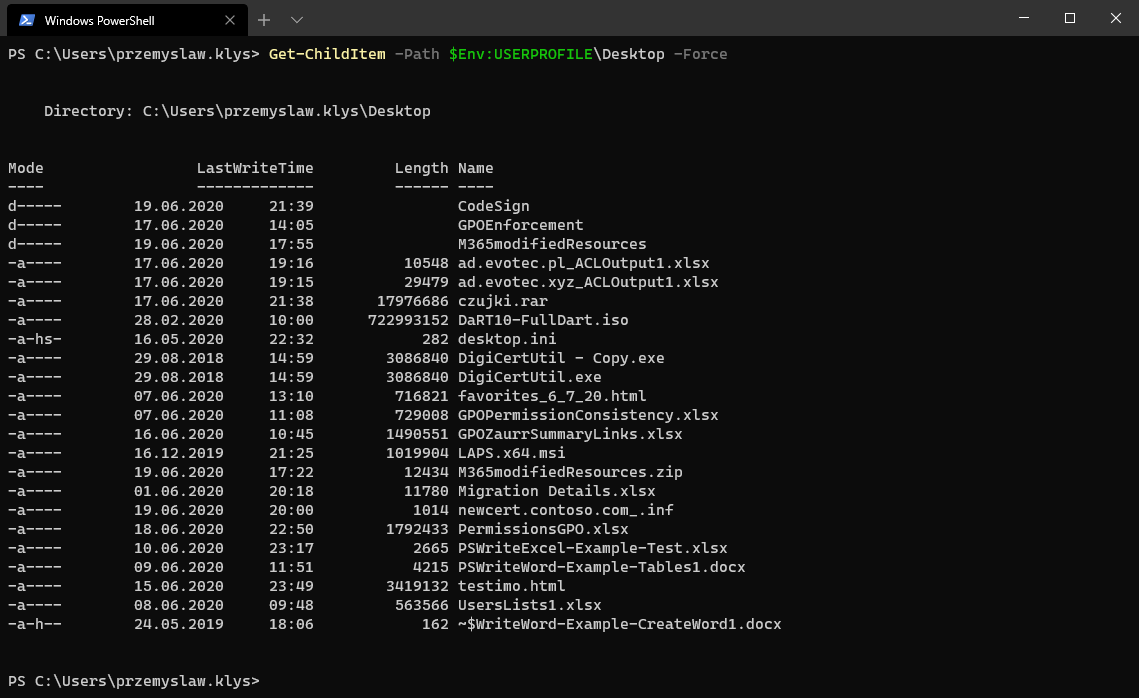Click the Directory path header text
This screenshot has height=698, width=1139.
pos(236,111)
